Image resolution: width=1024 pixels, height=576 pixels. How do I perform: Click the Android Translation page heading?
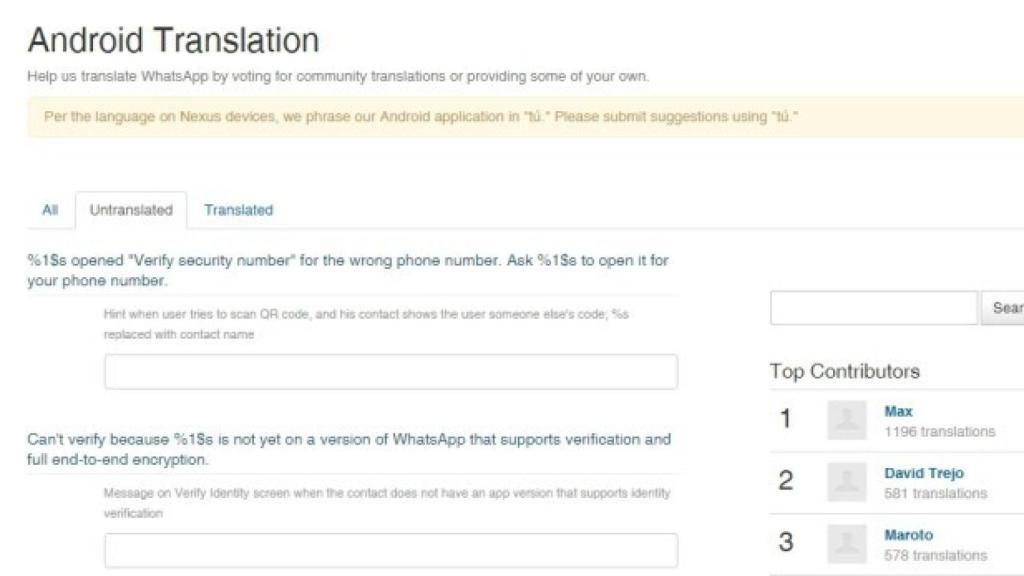174,40
